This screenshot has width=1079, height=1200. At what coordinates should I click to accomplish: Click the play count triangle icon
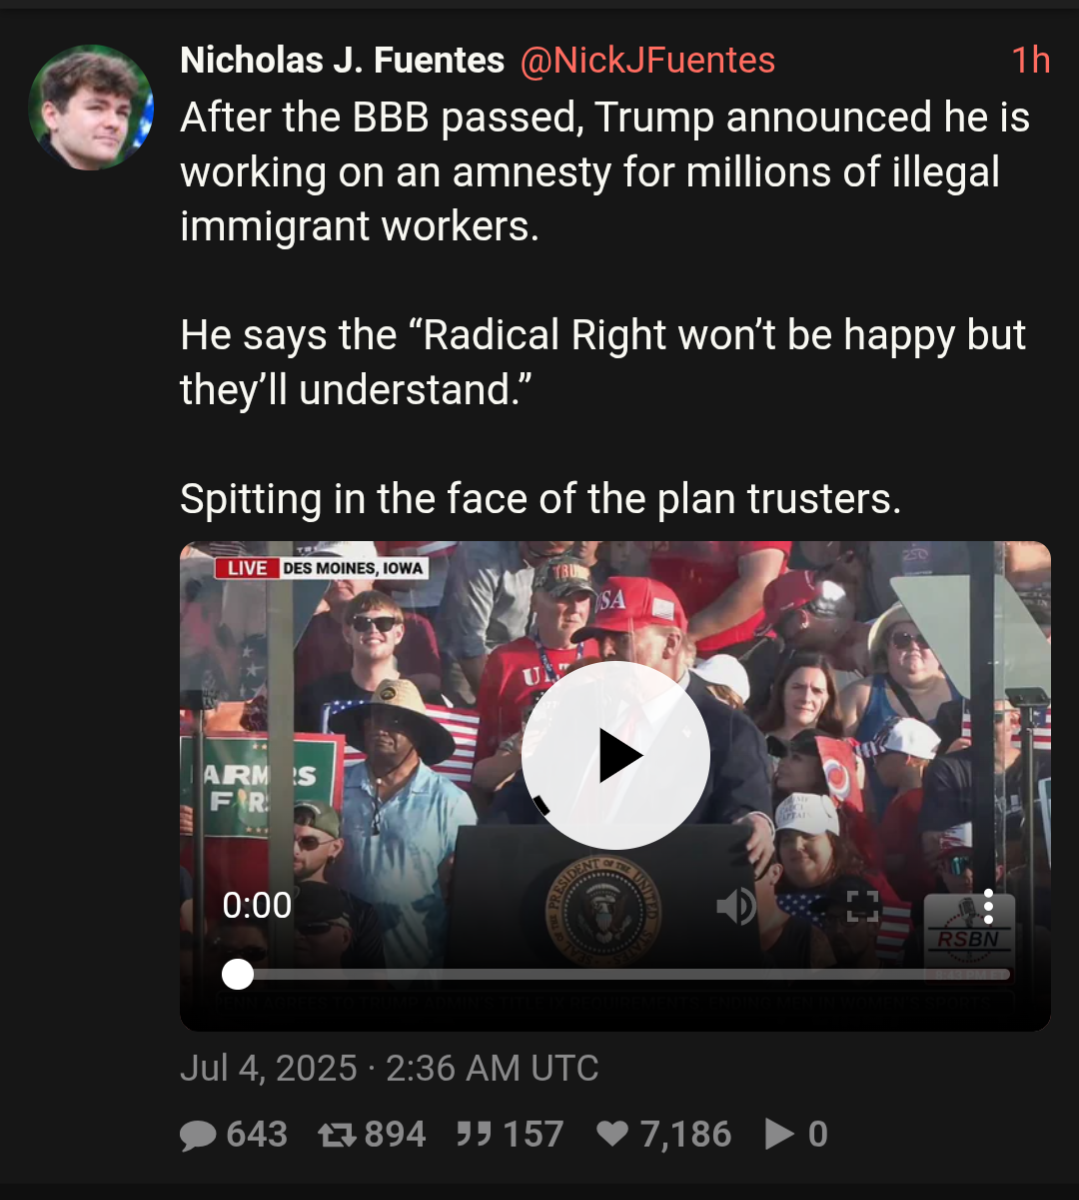(779, 1133)
